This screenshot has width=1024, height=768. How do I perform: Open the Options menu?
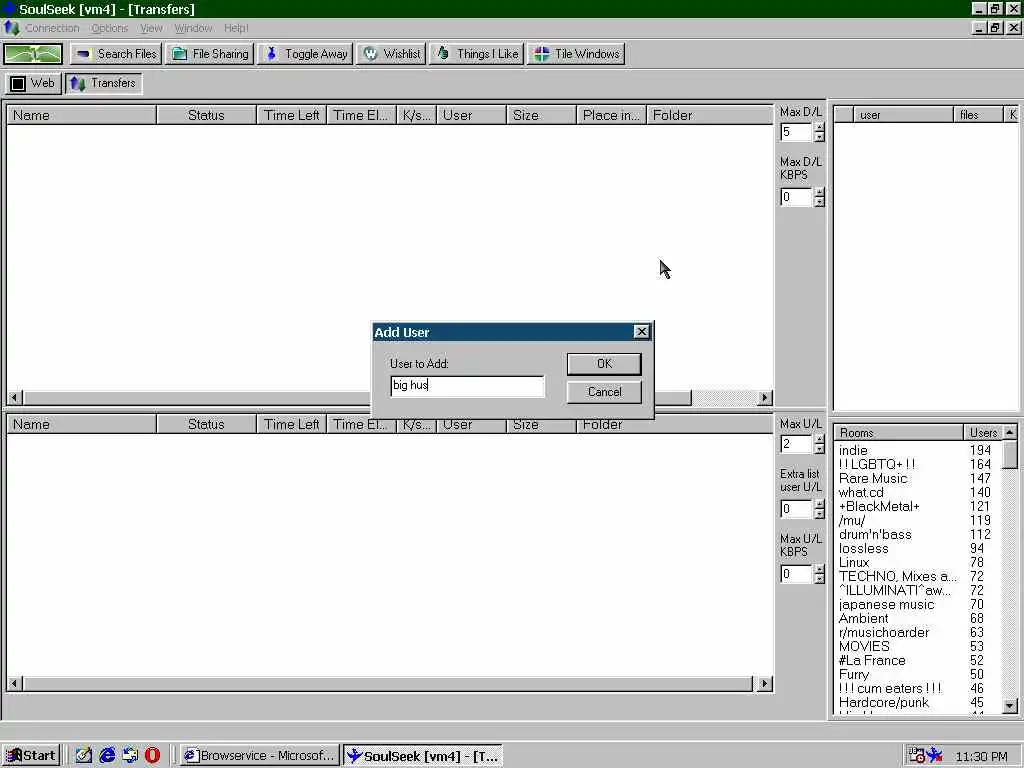110,28
